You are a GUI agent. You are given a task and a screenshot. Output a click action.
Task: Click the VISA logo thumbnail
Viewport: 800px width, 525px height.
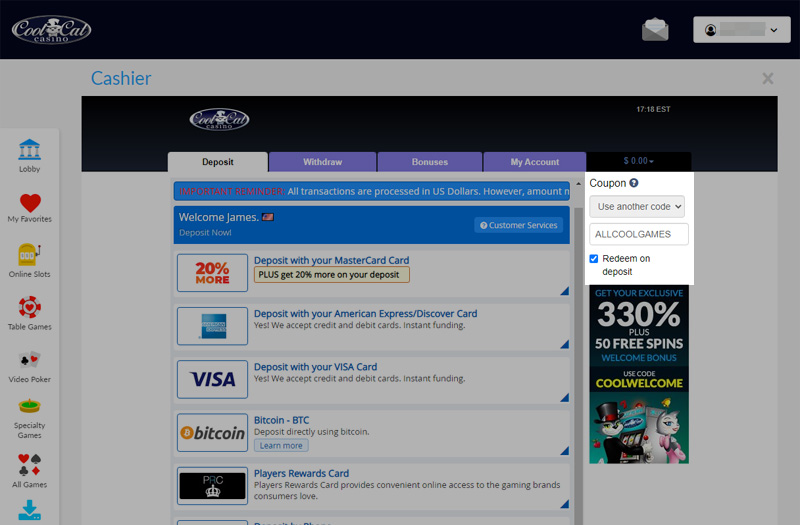(x=212, y=379)
